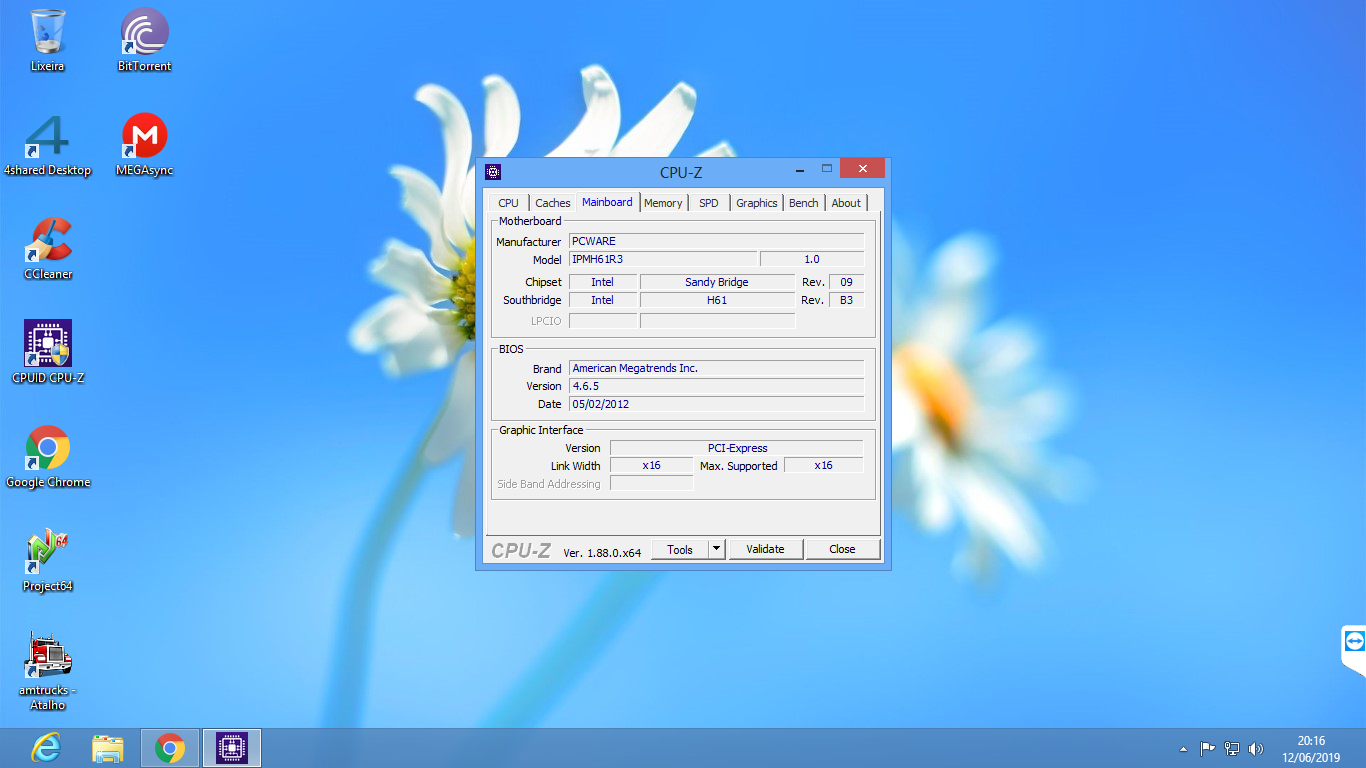The width and height of the screenshot is (1366, 768).
Task: Close the CPU-Z window with the red X
Action: coord(861,168)
